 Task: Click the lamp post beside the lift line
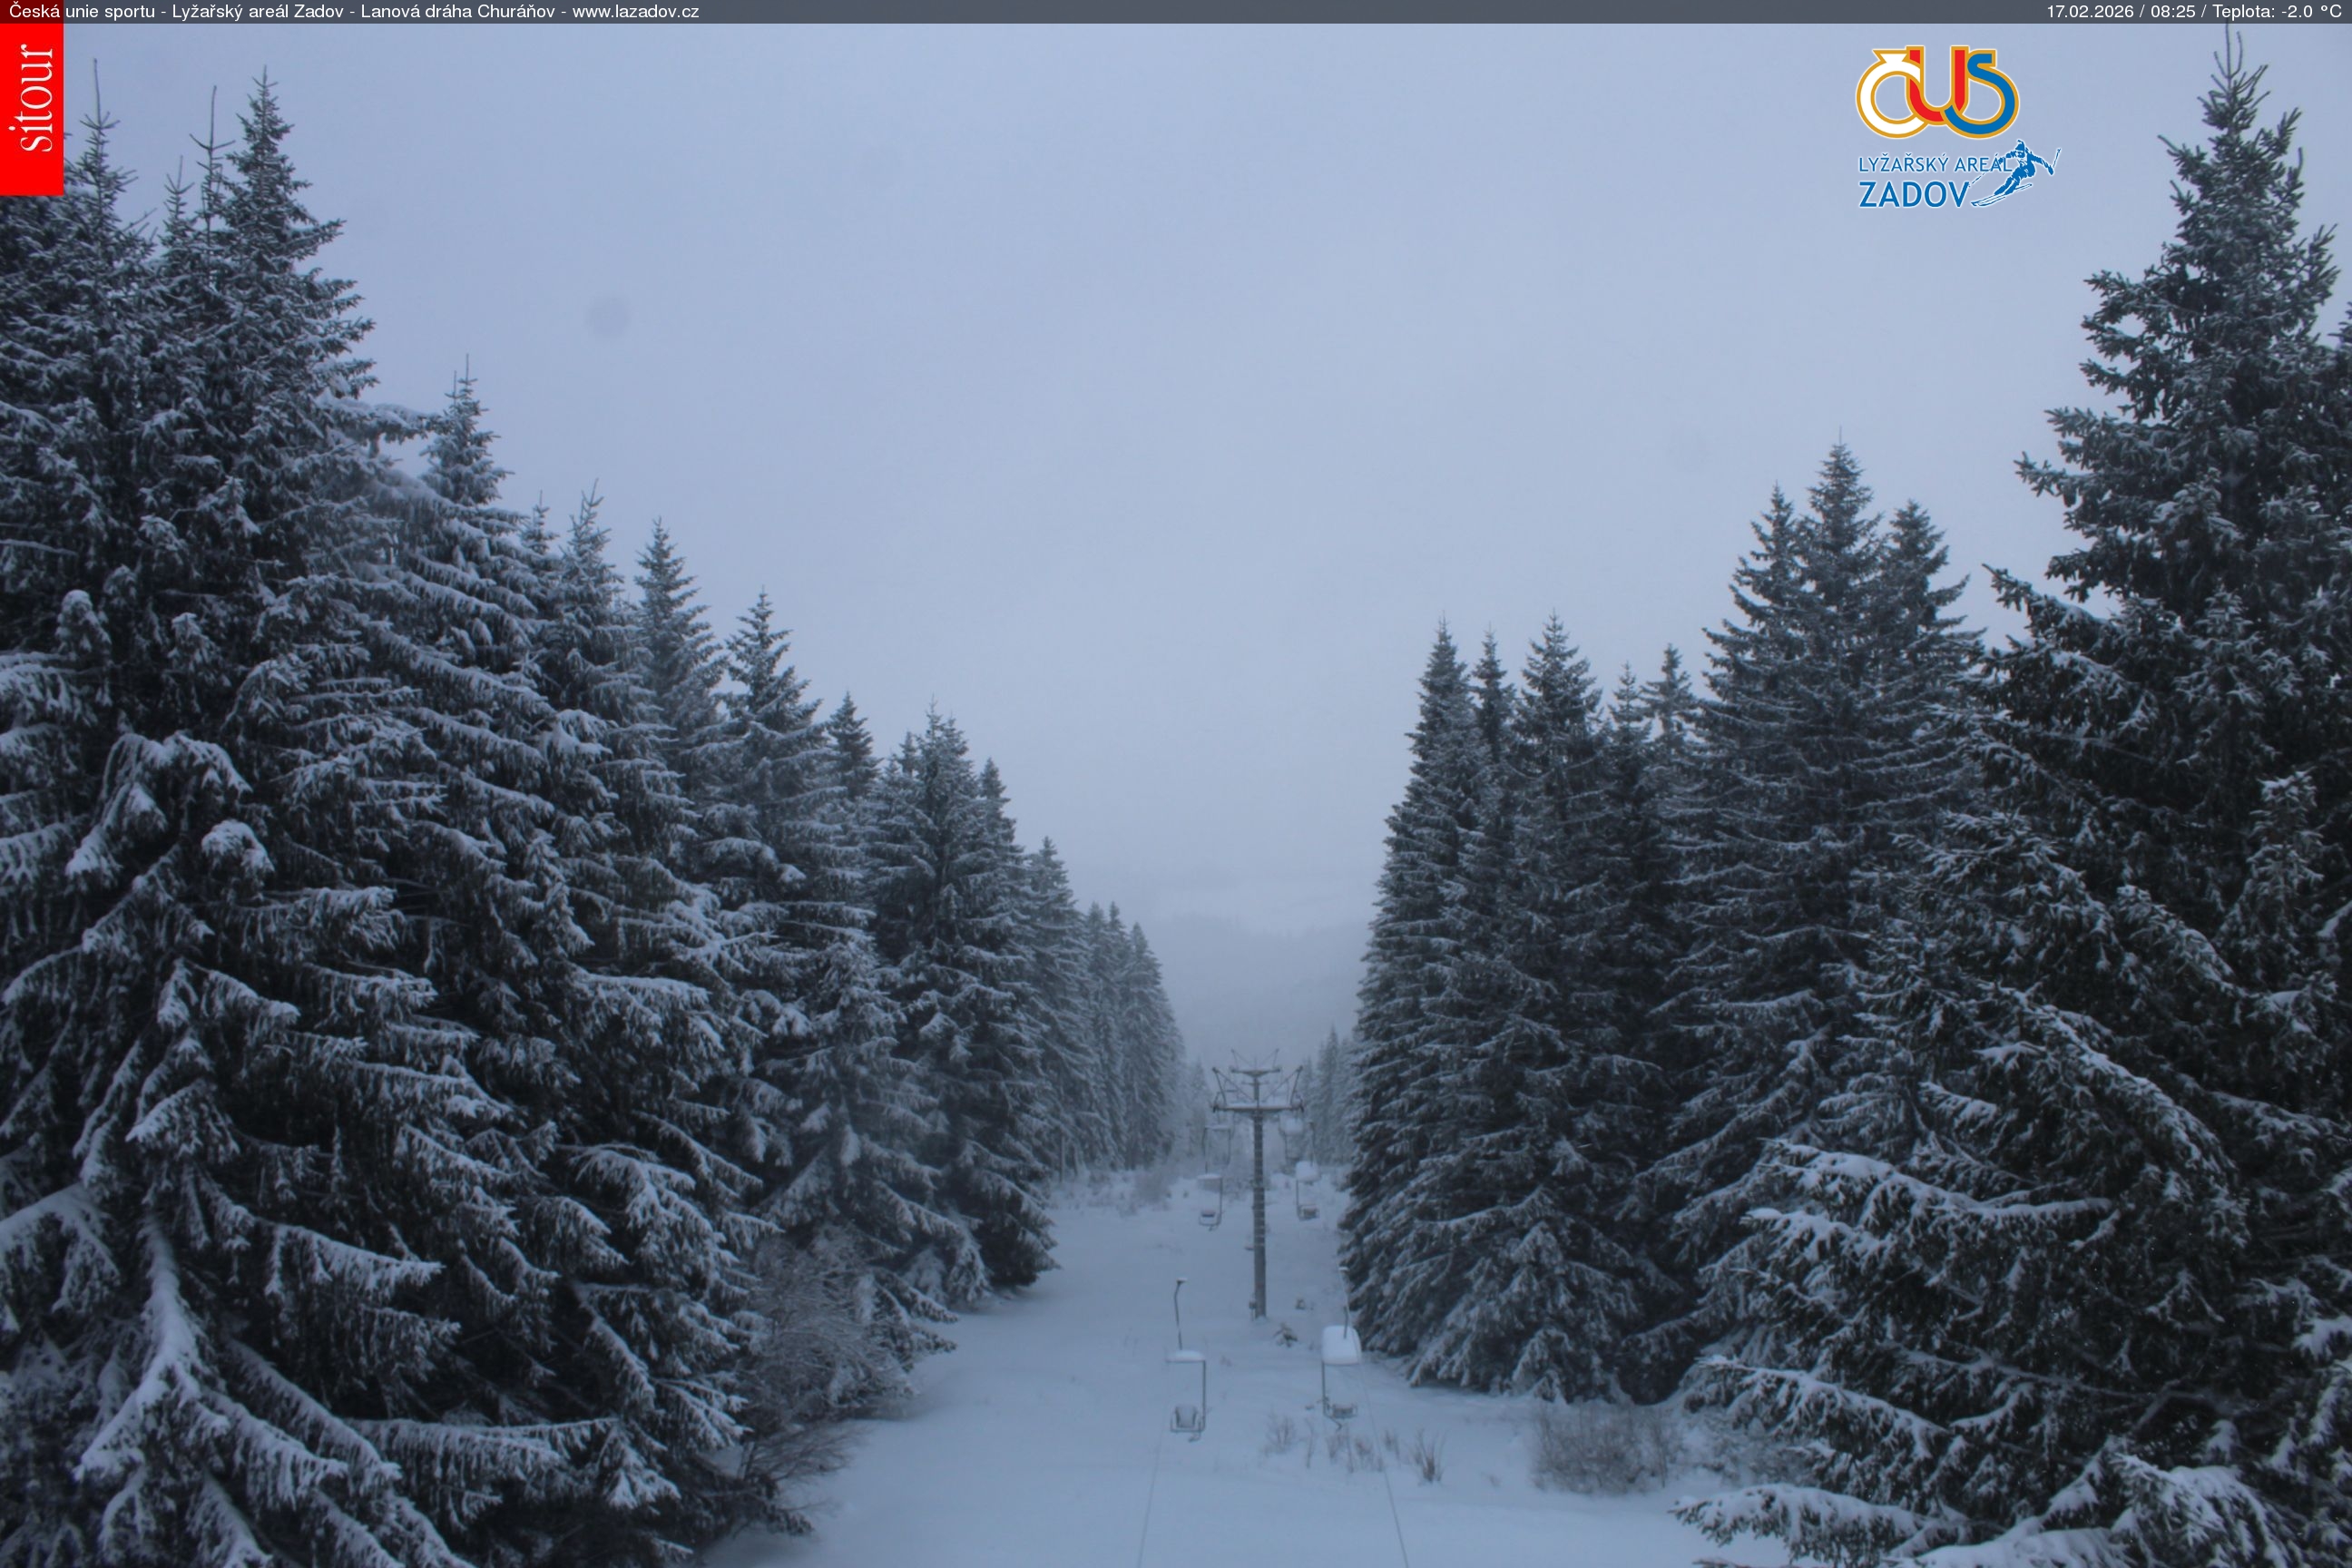coord(1180,1310)
